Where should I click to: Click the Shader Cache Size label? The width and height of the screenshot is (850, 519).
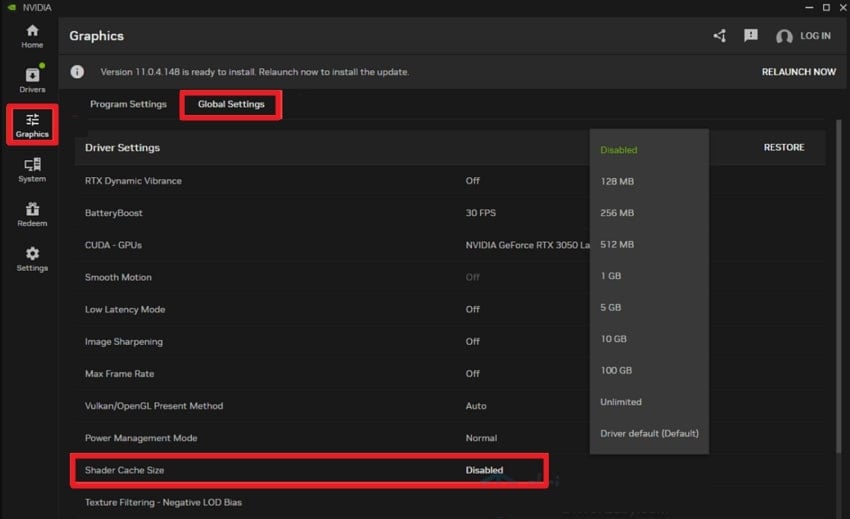(x=124, y=470)
